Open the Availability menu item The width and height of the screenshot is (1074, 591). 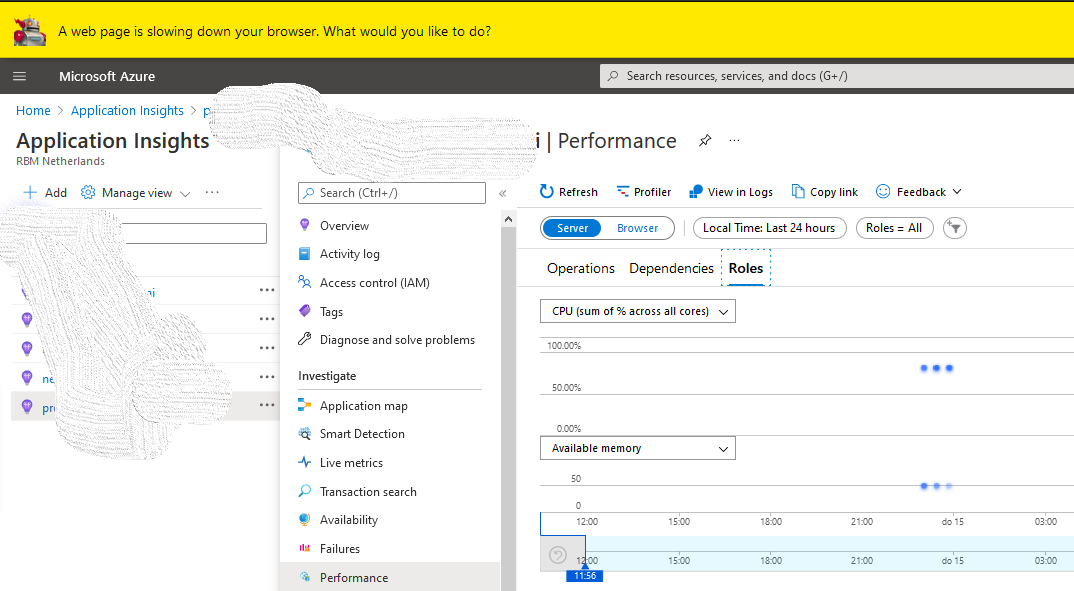[349, 520]
